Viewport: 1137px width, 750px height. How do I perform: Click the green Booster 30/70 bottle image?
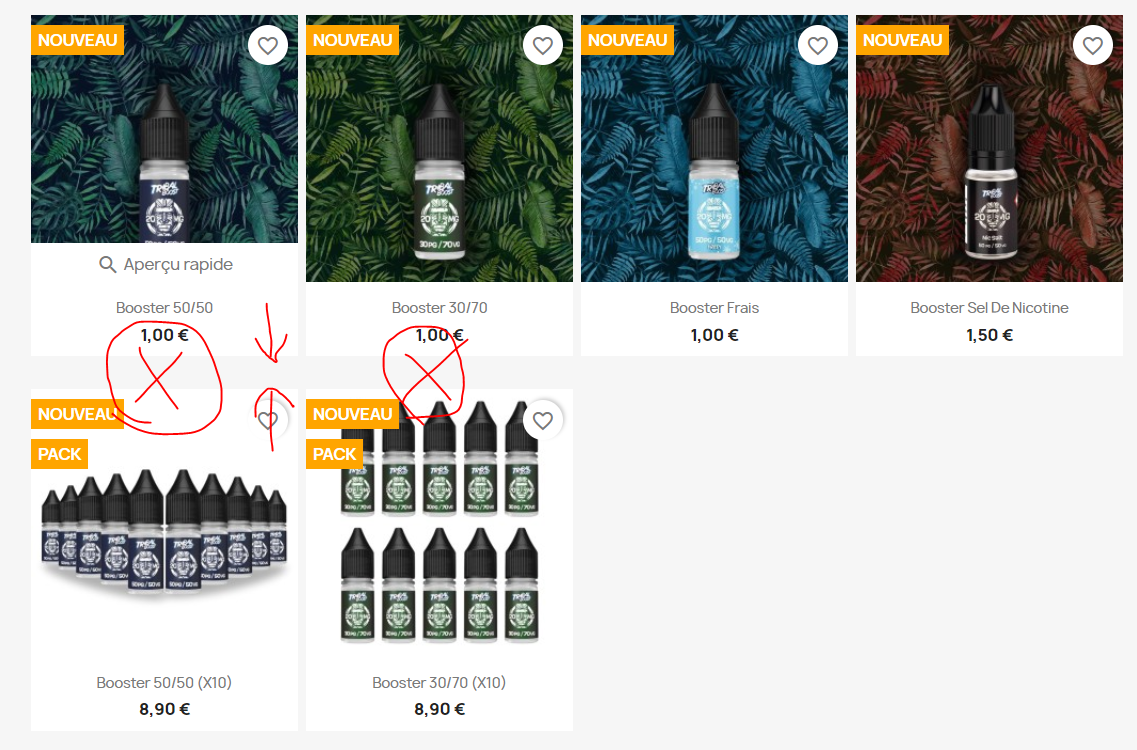[439, 149]
